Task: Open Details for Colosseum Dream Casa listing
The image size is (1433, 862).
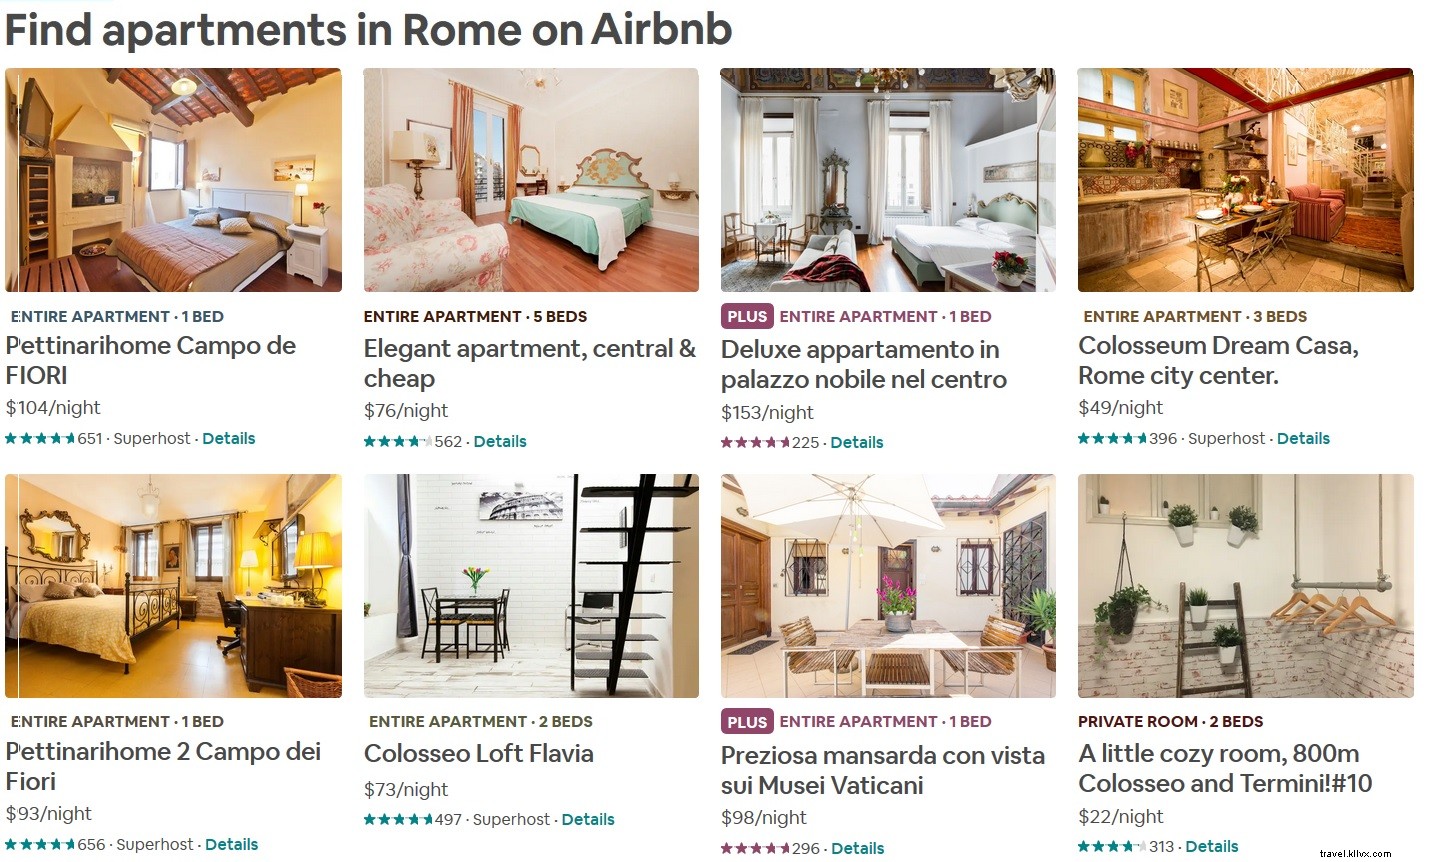Action: pyautogui.click(x=1303, y=438)
